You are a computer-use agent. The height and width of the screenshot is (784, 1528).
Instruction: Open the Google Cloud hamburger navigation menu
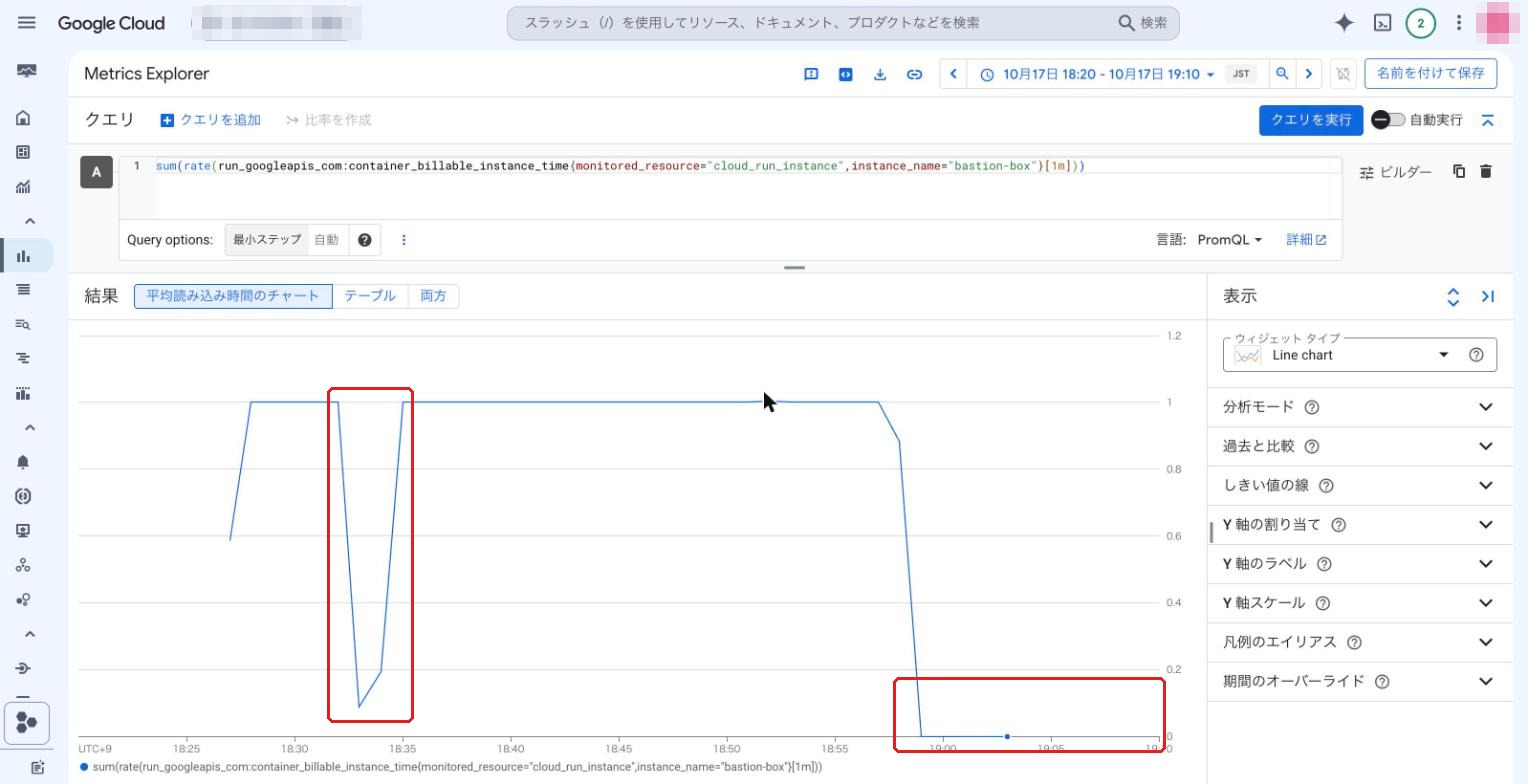(x=27, y=23)
